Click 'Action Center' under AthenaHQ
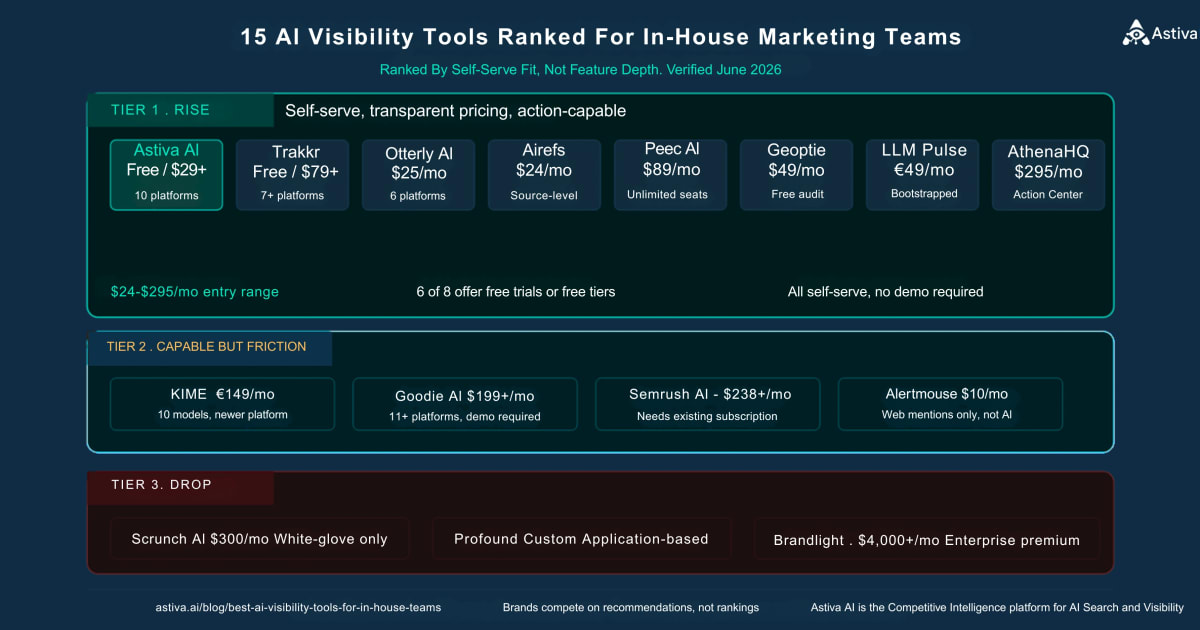The width and height of the screenshot is (1200, 630). coord(1048,194)
